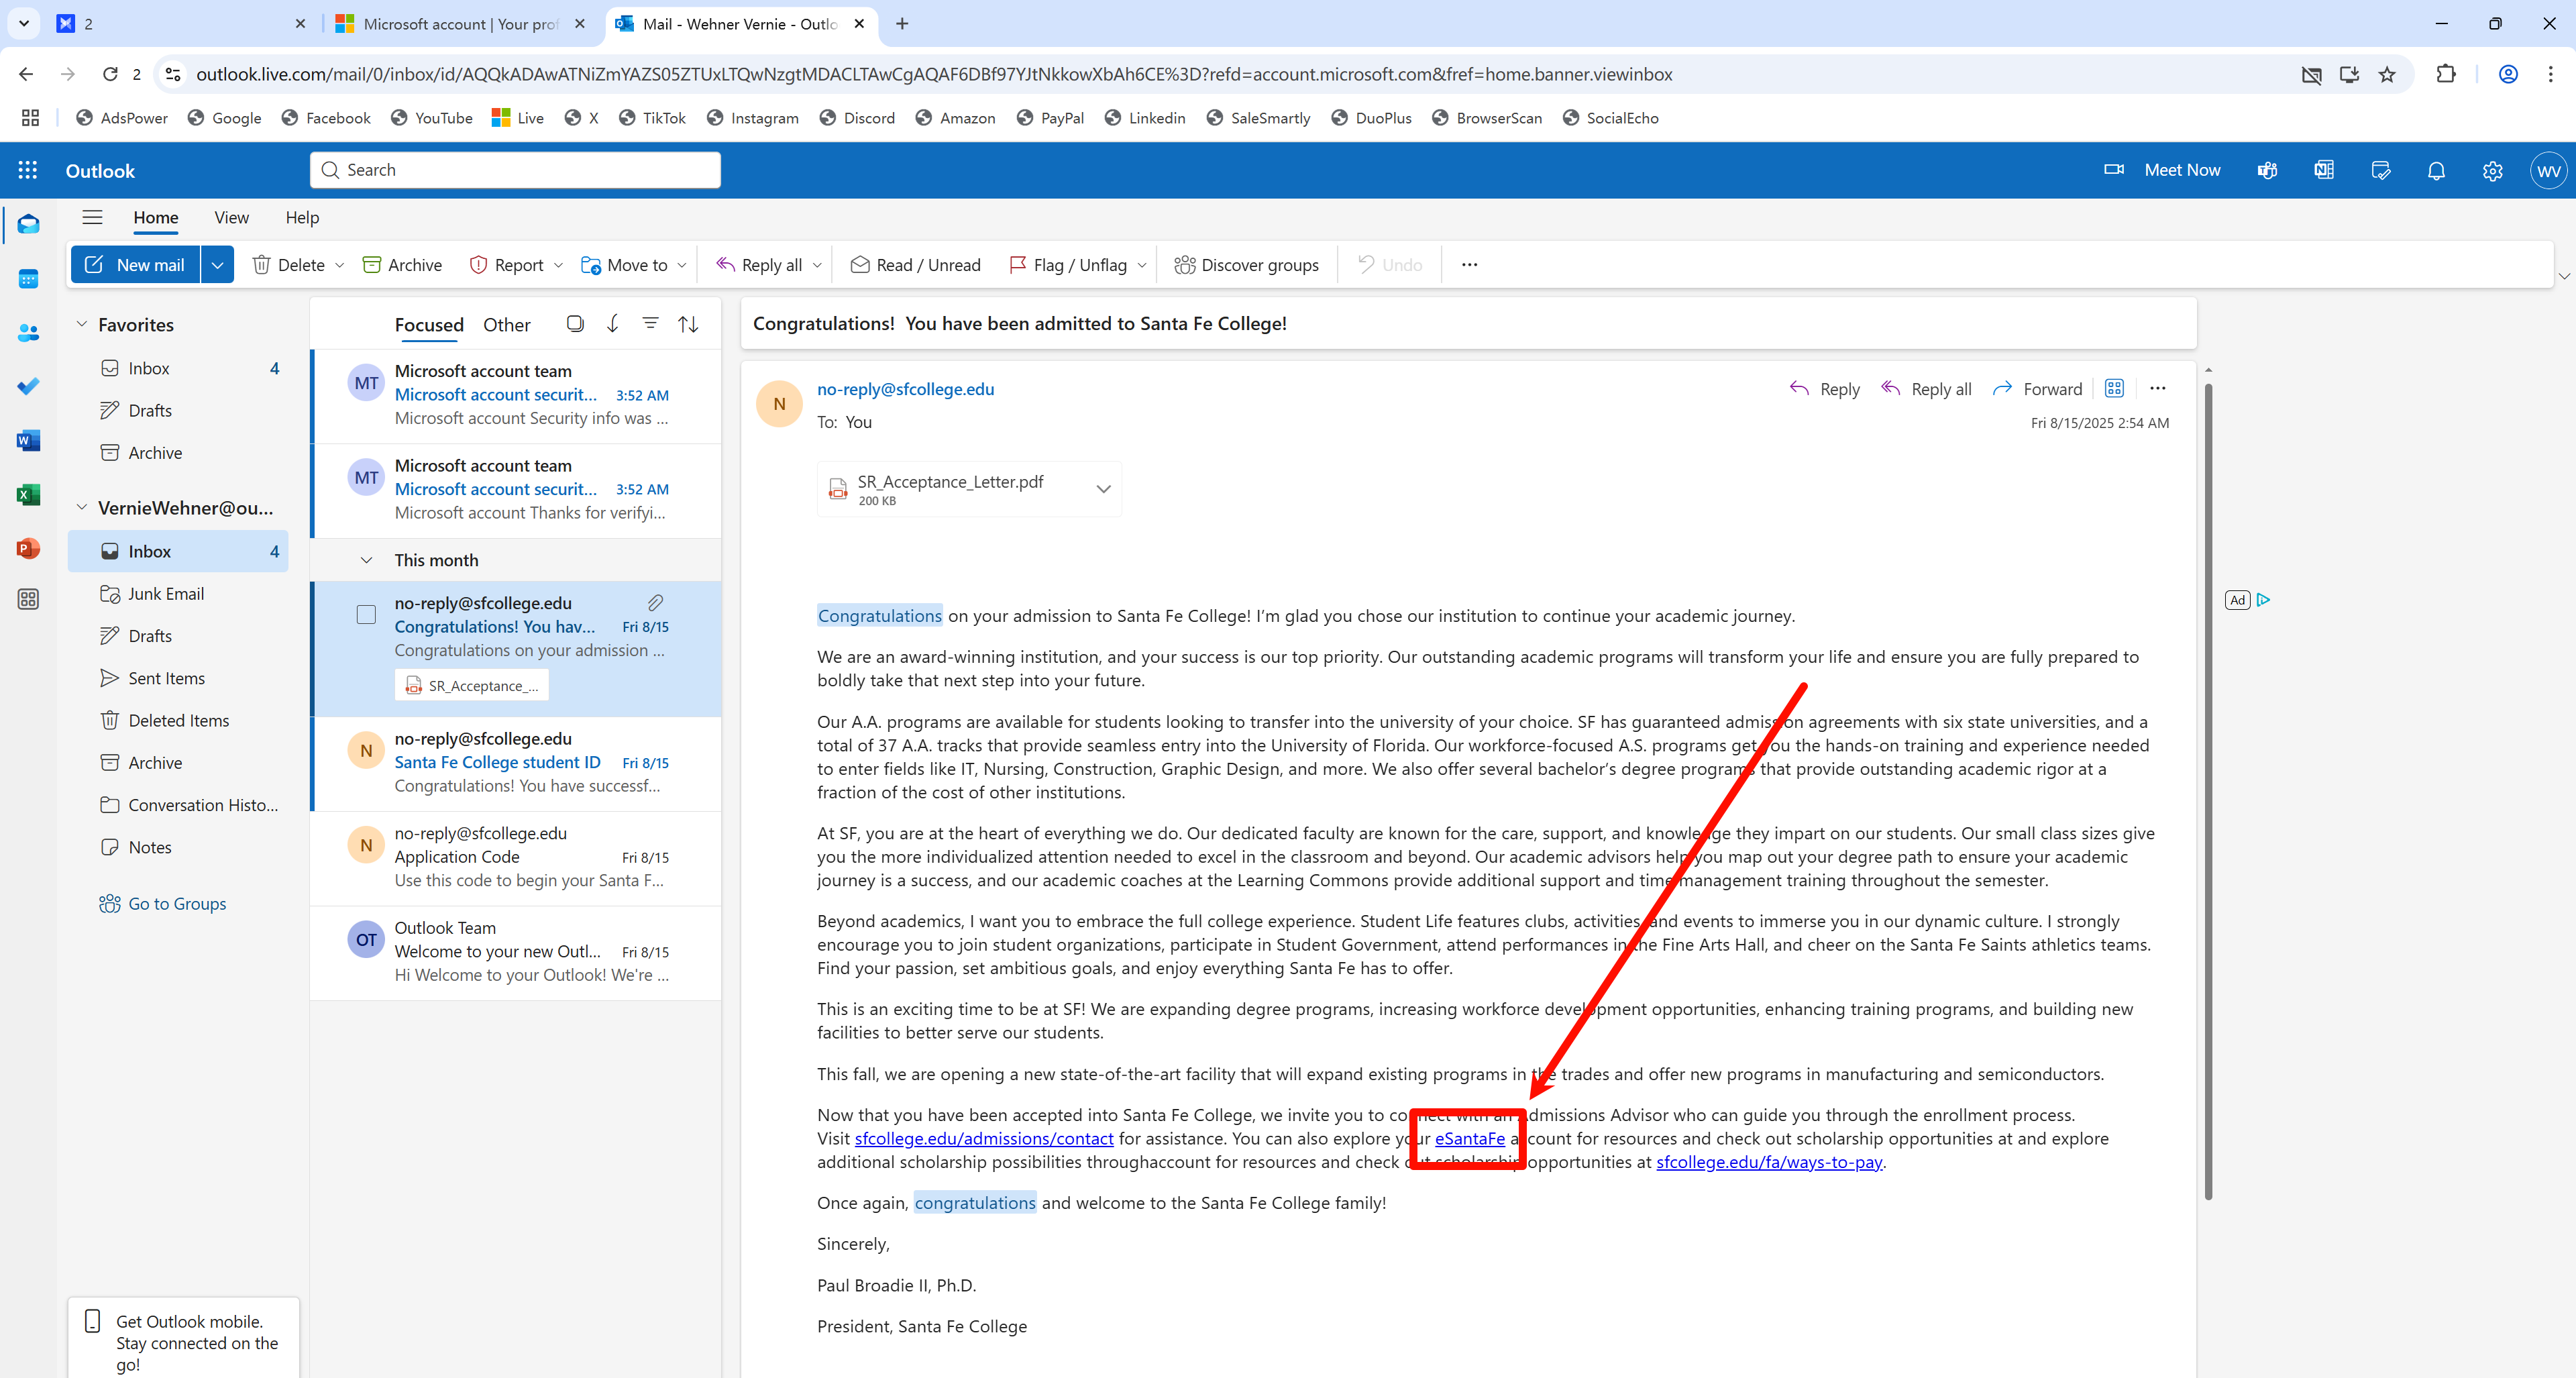Switch to the Help ribbon tab
Image resolution: width=2576 pixels, height=1378 pixels.
tap(302, 217)
